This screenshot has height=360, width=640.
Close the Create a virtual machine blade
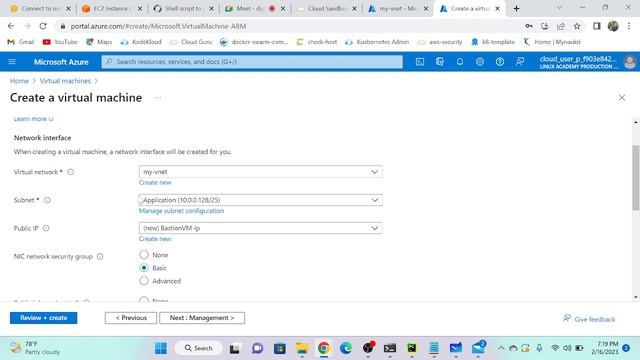point(622,98)
